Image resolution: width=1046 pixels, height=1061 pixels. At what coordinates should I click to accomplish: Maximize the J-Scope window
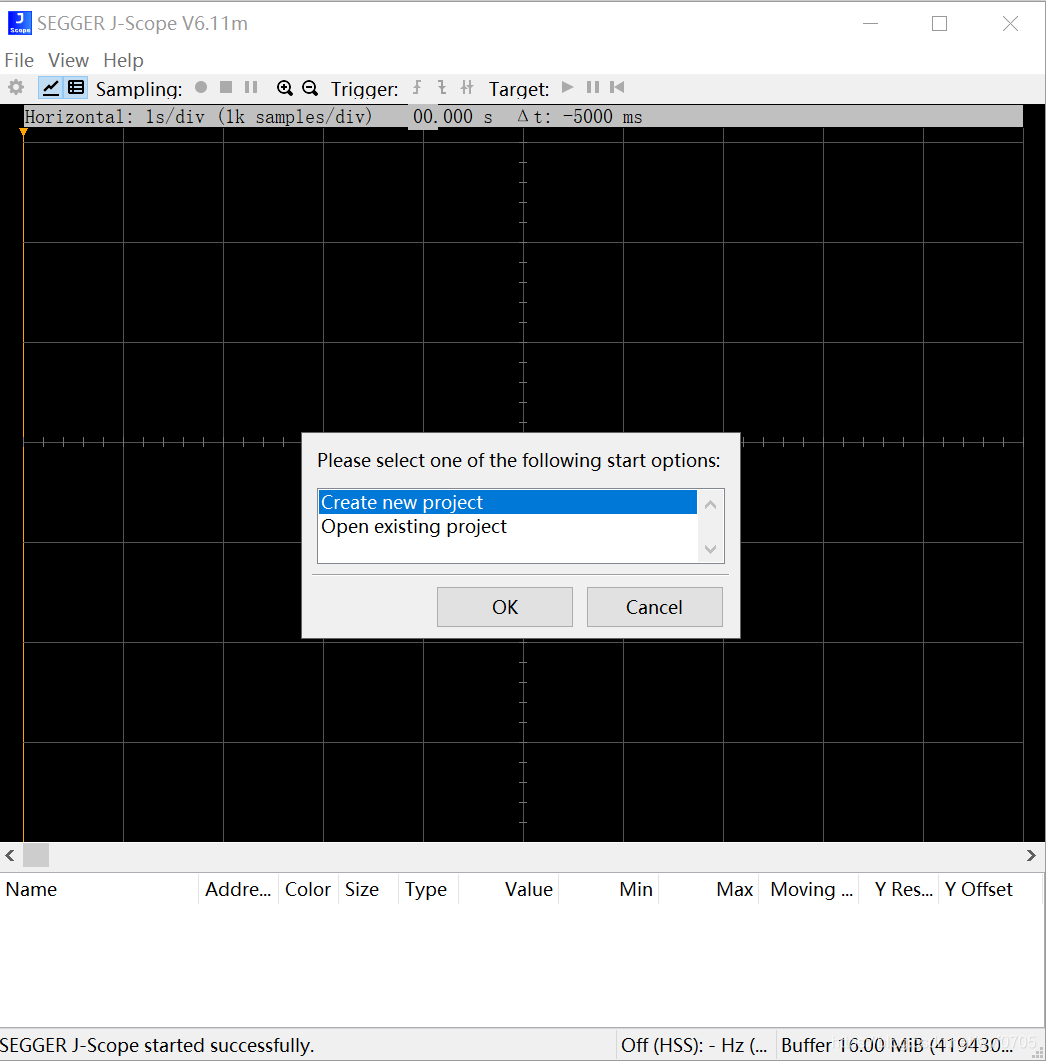[x=939, y=24]
